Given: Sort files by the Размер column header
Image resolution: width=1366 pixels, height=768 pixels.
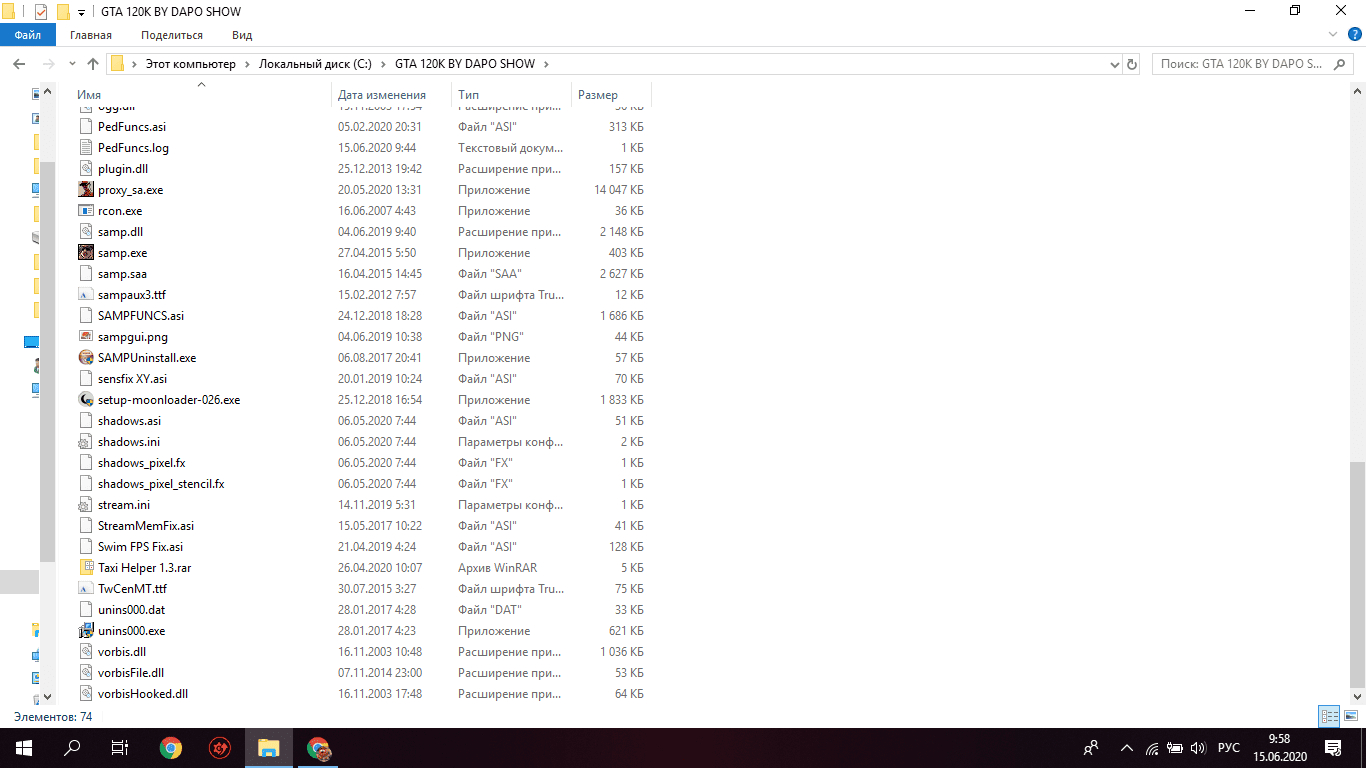Looking at the screenshot, I should pos(598,95).
